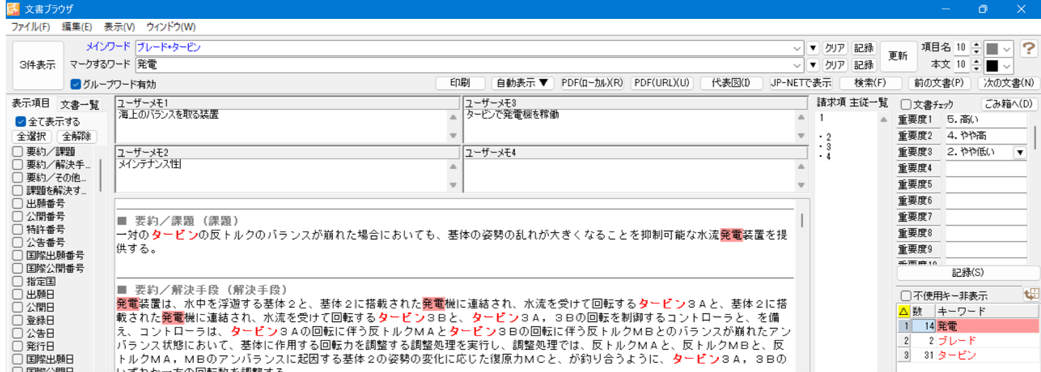1041x372 pixels.
Task: Open the 編集(E) menu
Action: (77, 27)
